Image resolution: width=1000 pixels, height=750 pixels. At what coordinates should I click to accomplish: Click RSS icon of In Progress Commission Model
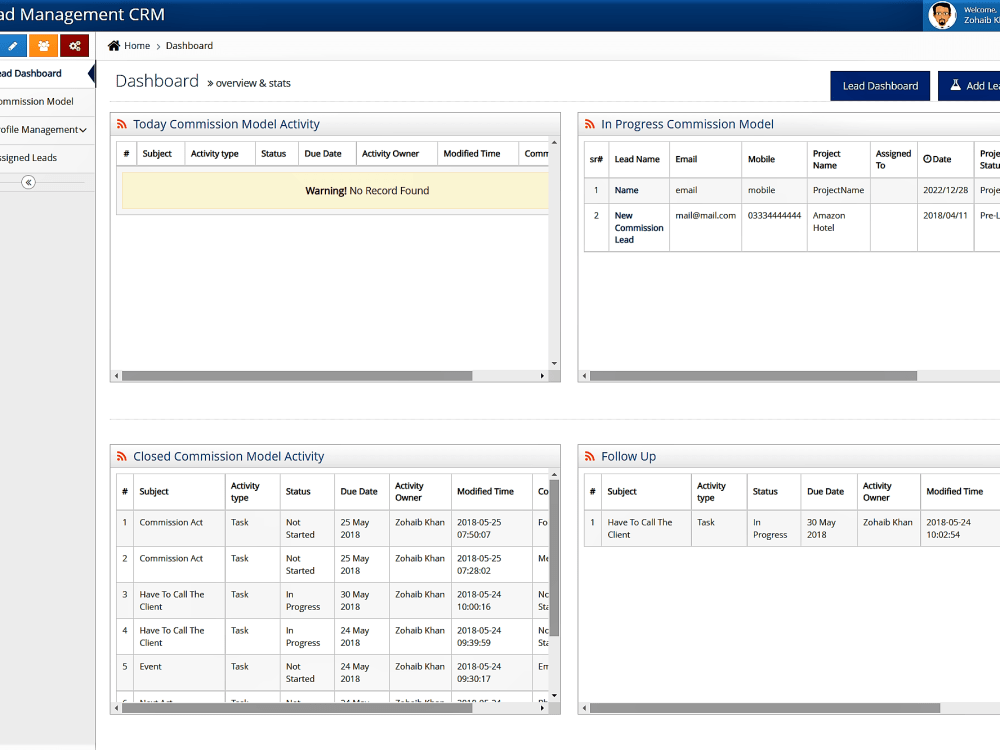pyautogui.click(x=590, y=124)
